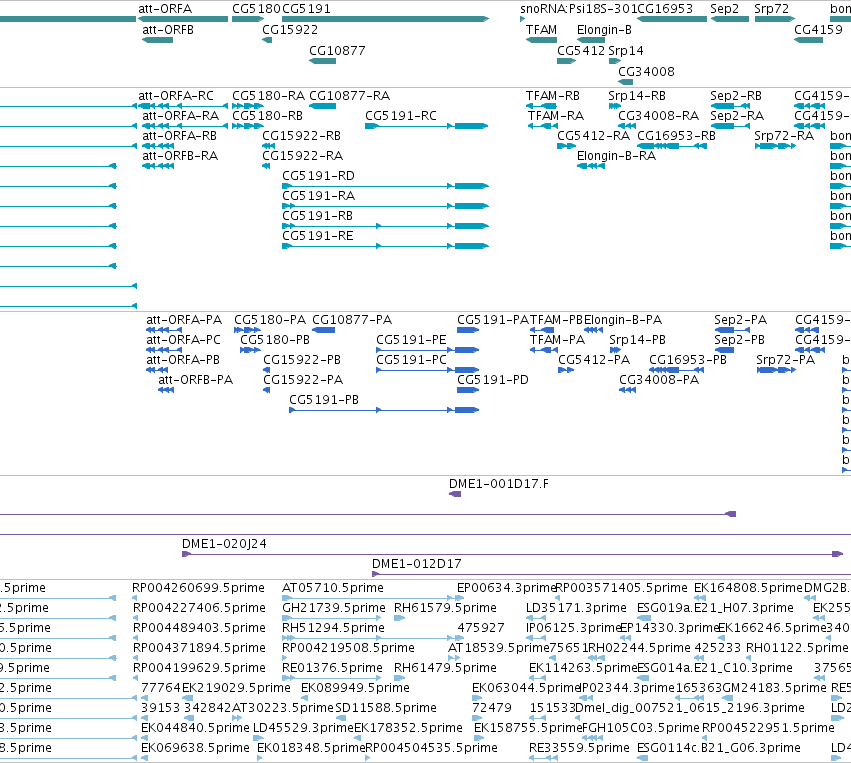Click the att-ORFA-RA transcript label

[x=180, y=116]
